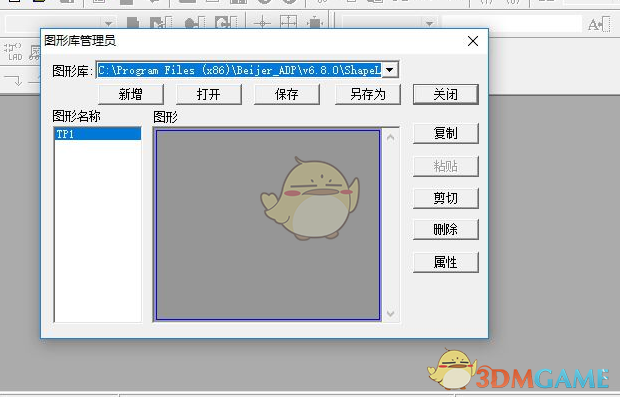Save the library using 保存
Image resolution: width=620 pixels, height=397 pixels.
[287, 95]
